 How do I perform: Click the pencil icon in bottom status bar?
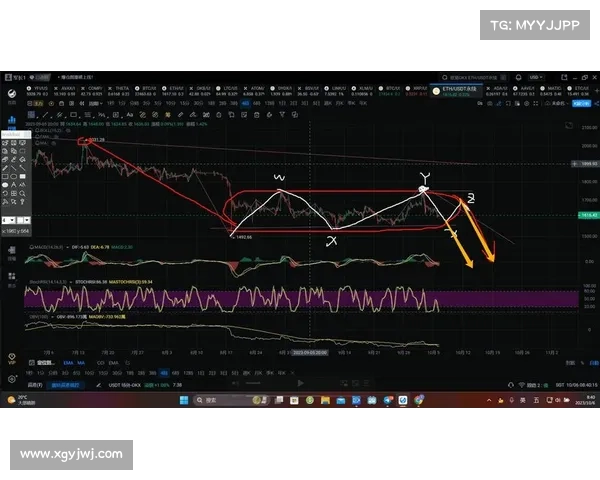point(99,385)
